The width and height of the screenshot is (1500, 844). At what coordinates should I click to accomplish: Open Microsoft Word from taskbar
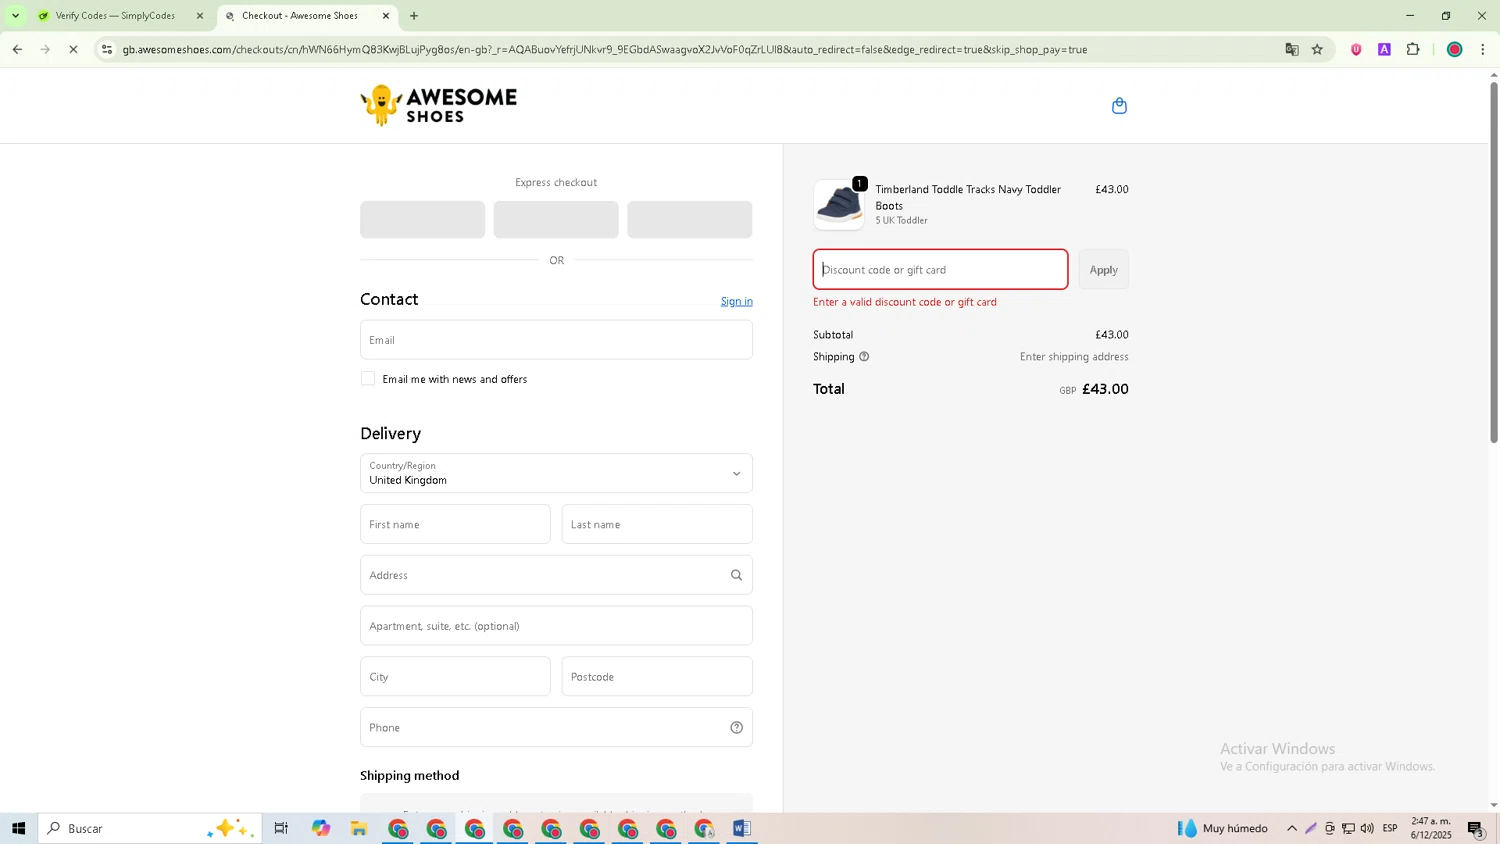(741, 828)
